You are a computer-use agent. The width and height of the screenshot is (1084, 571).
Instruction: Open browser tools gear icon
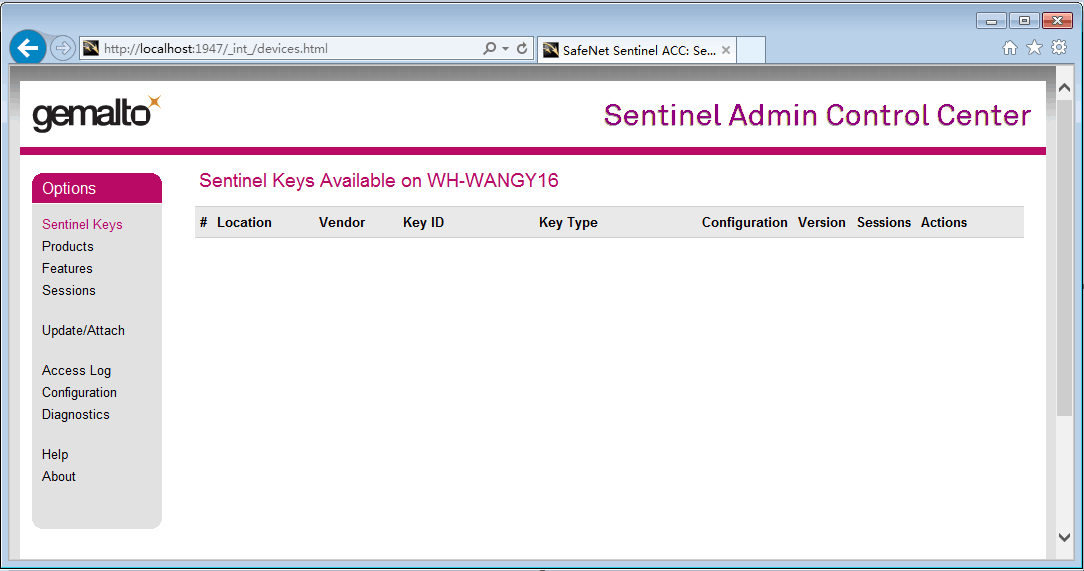click(x=1059, y=48)
